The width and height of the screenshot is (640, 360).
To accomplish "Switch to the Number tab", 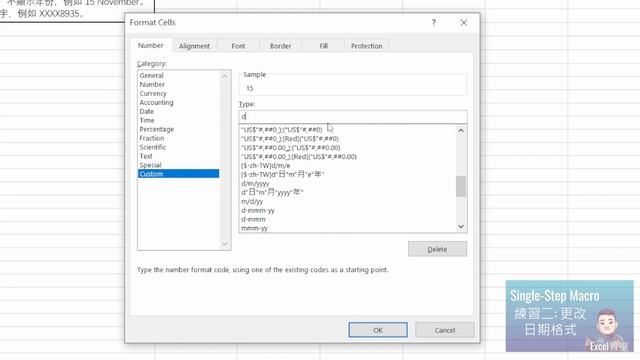I will (151, 46).
